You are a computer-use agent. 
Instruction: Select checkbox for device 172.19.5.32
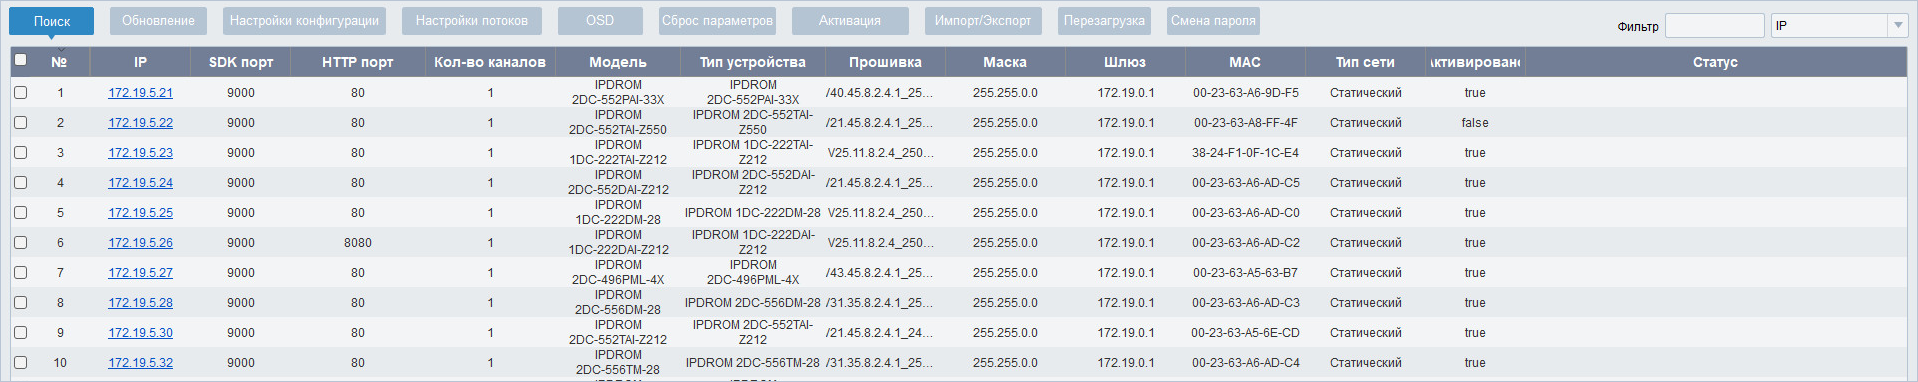[20, 362]
